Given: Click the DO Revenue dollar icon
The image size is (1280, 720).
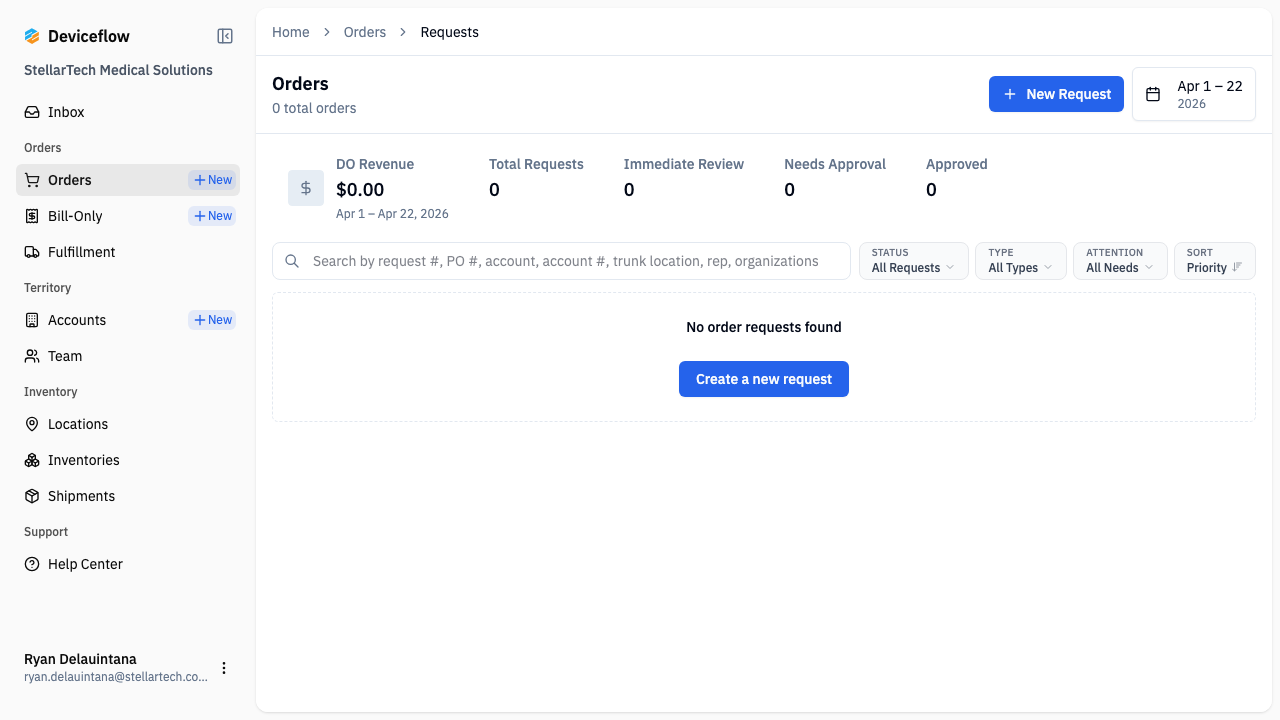Looking at the screenshot, I should click(x=306, y=188).
